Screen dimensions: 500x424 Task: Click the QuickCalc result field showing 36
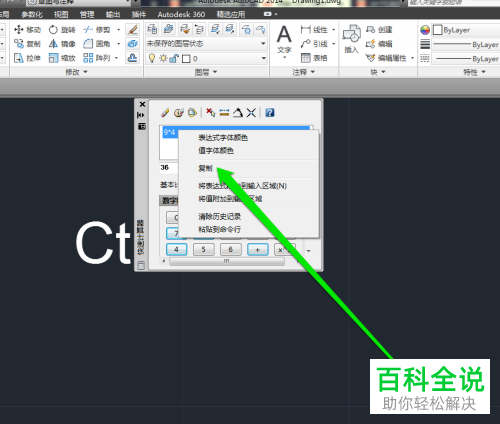(x=169, y=168)
